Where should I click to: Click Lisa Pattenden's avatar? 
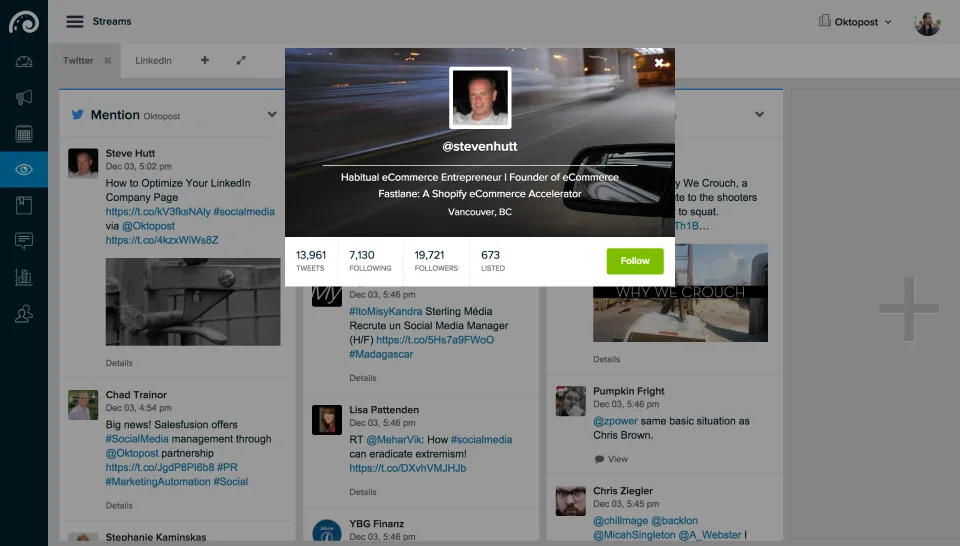pyautogui.click(x=326, y=419)
